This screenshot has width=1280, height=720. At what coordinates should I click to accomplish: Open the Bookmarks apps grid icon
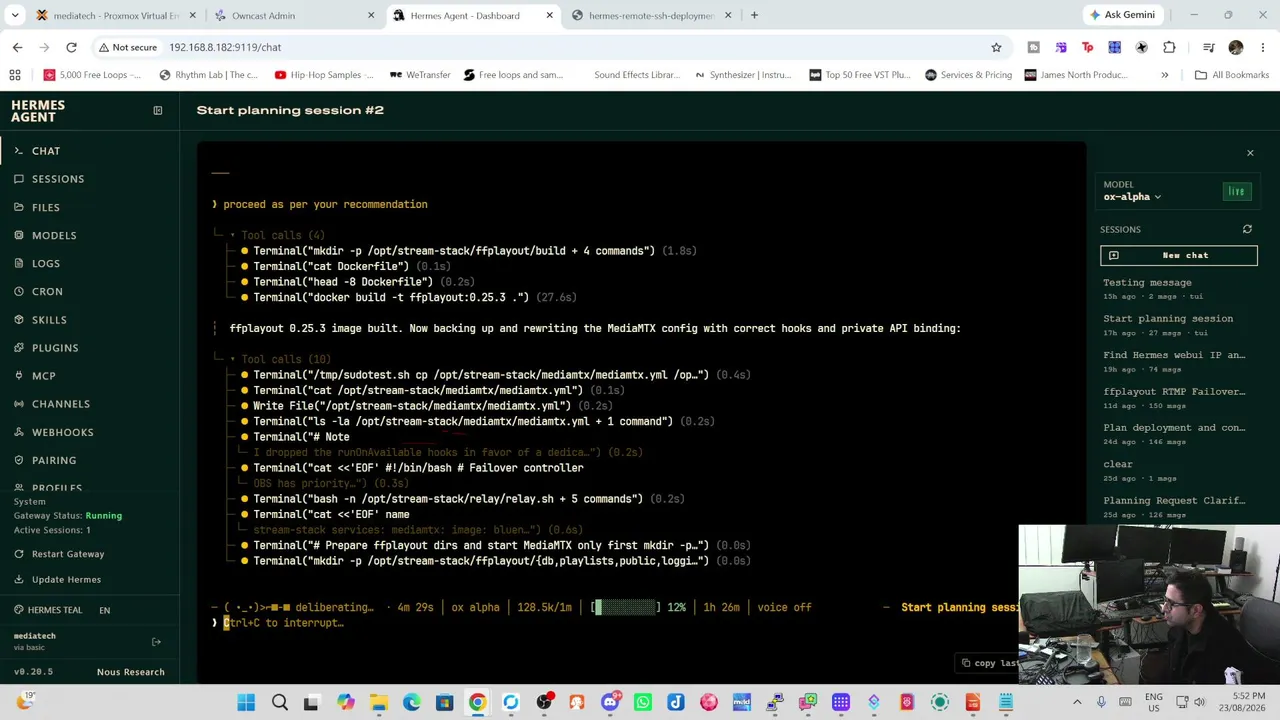point(15,75)
